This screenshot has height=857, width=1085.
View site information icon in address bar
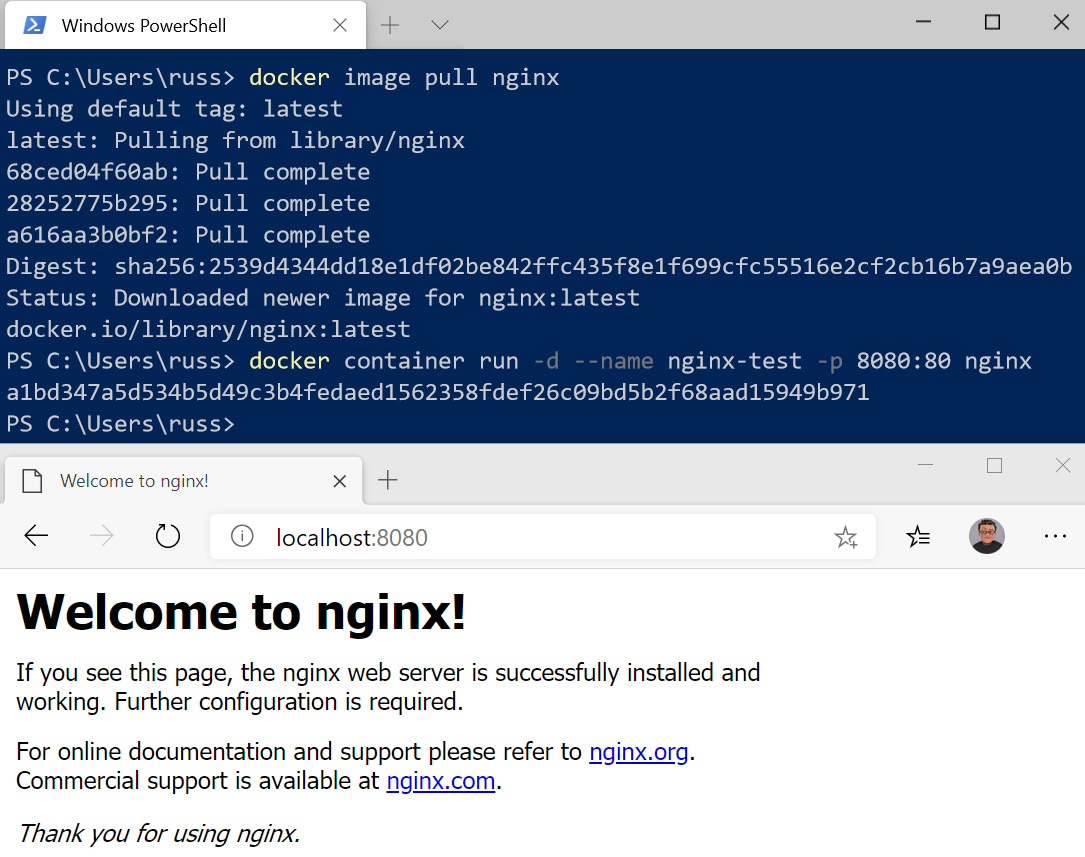tap(242, 536)
